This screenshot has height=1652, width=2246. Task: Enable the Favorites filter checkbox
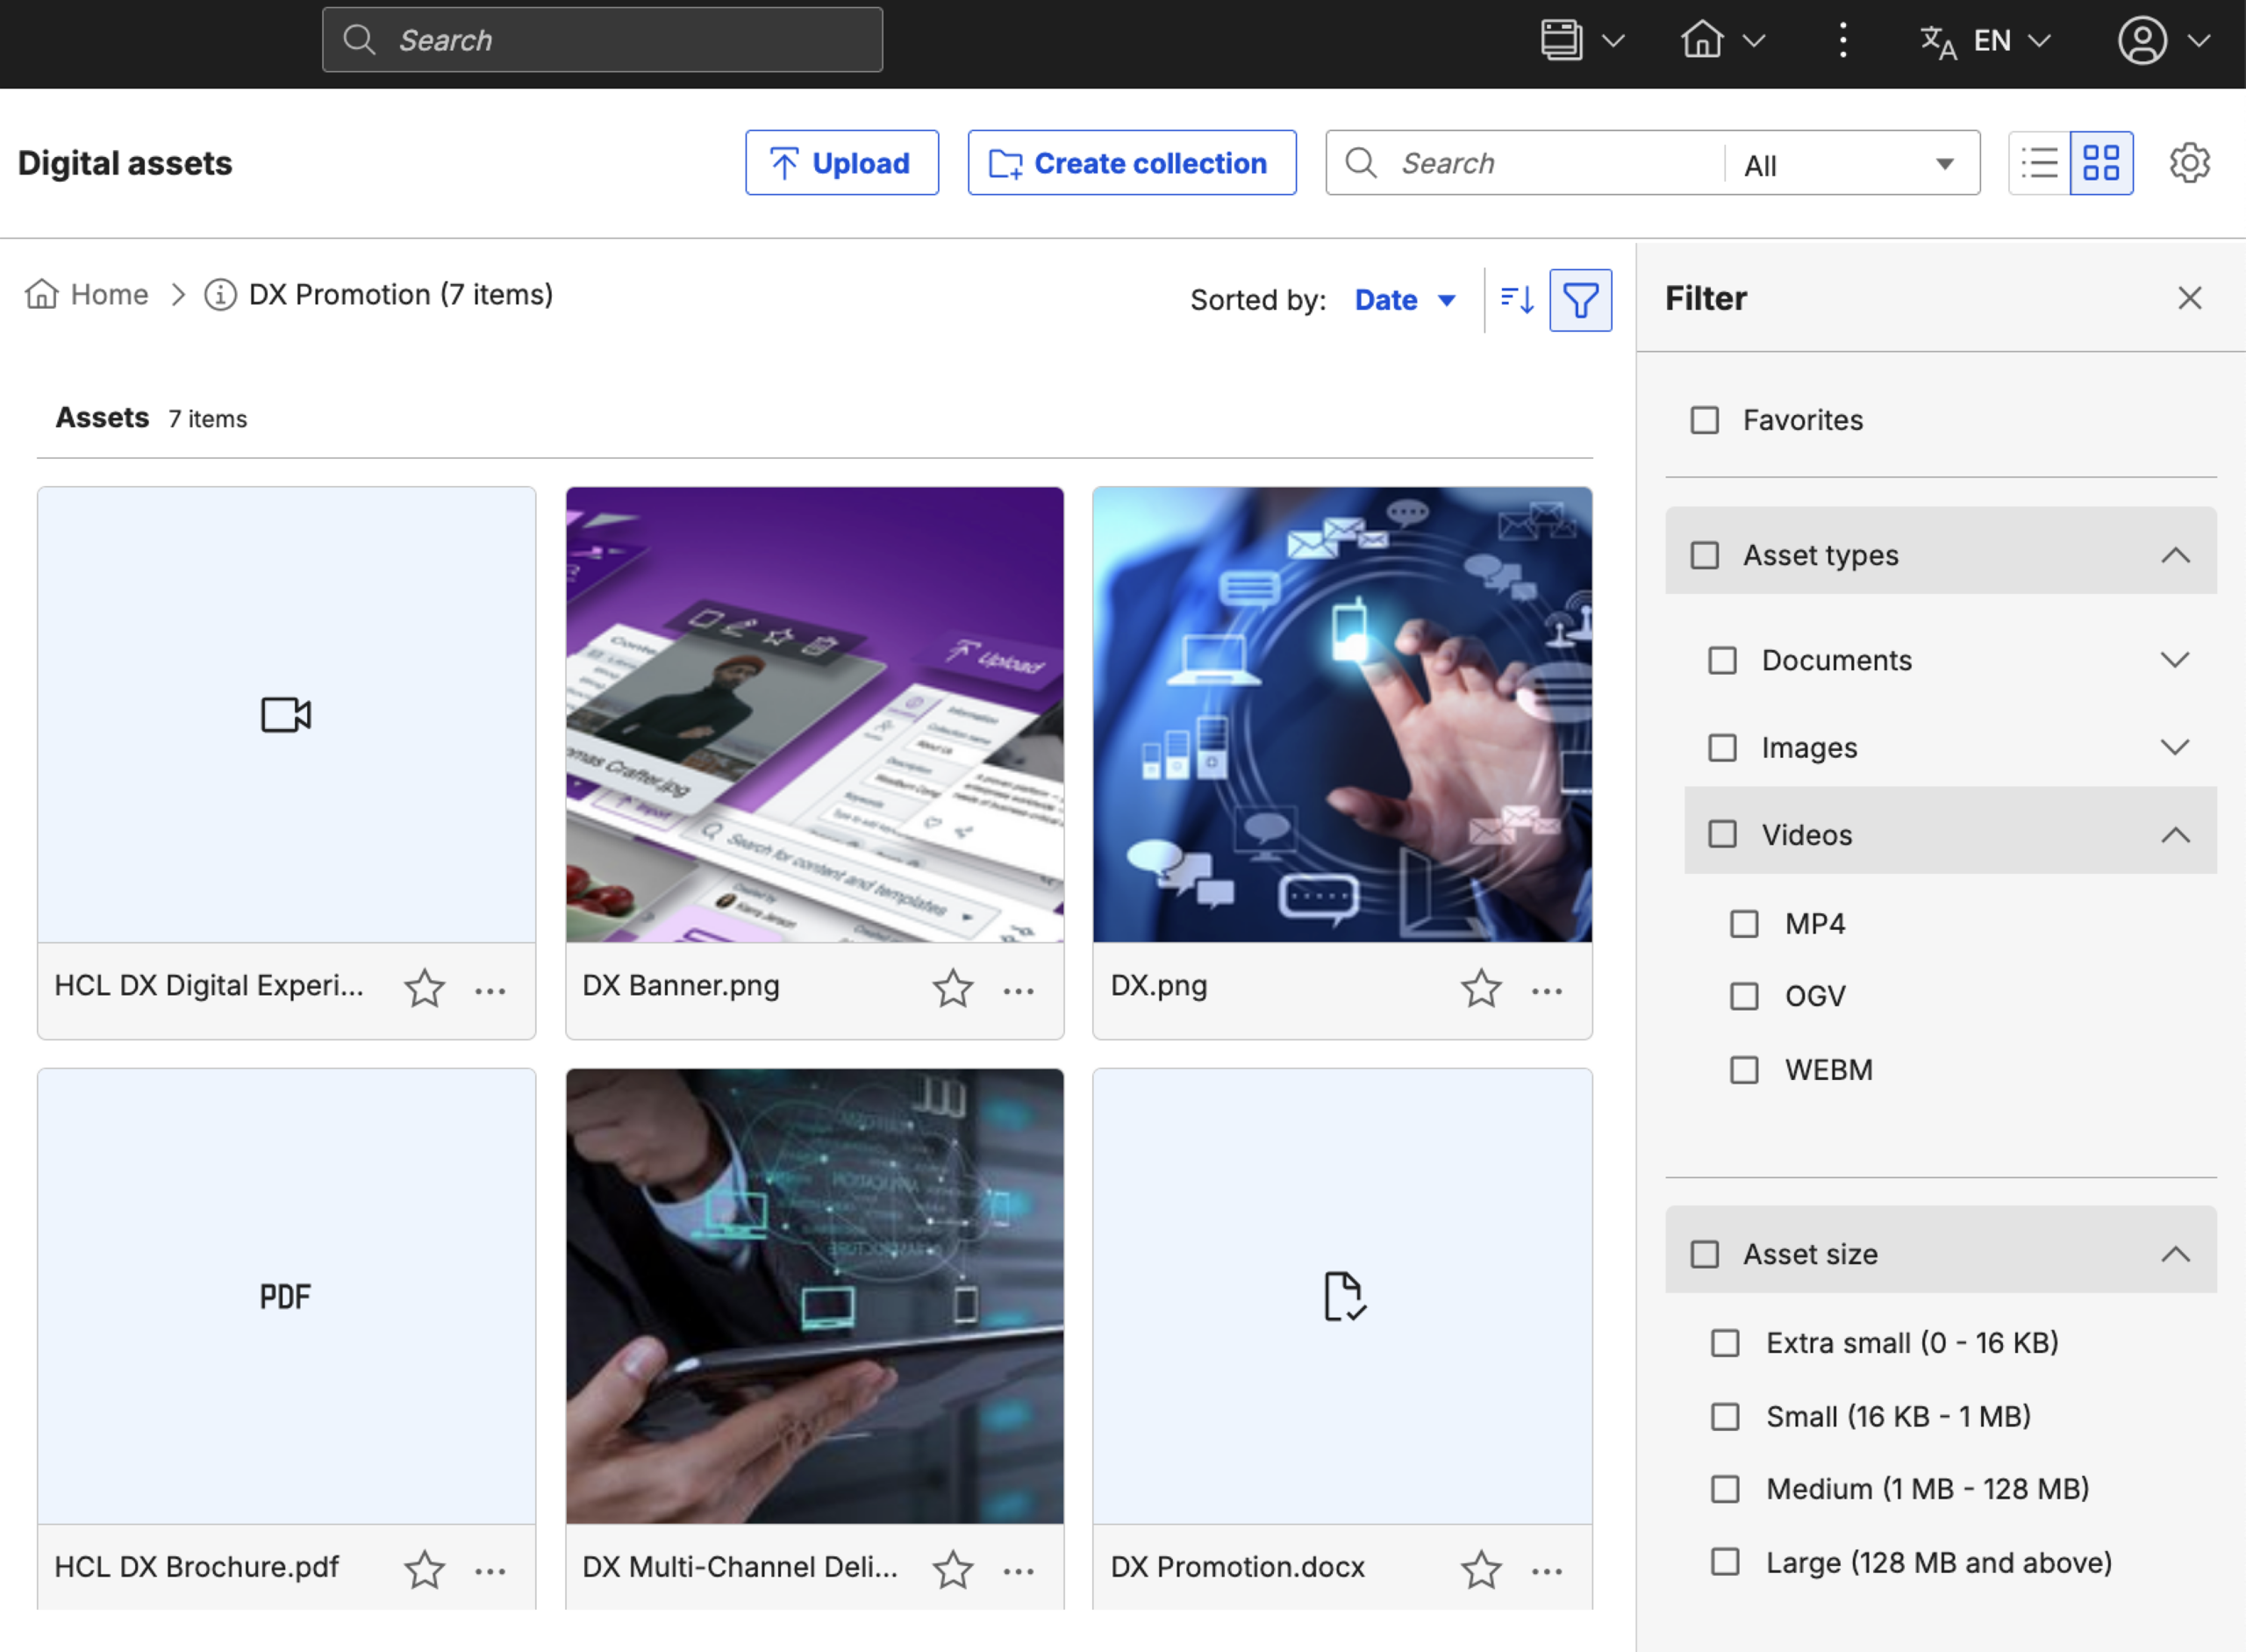(x=1703, y=420)
